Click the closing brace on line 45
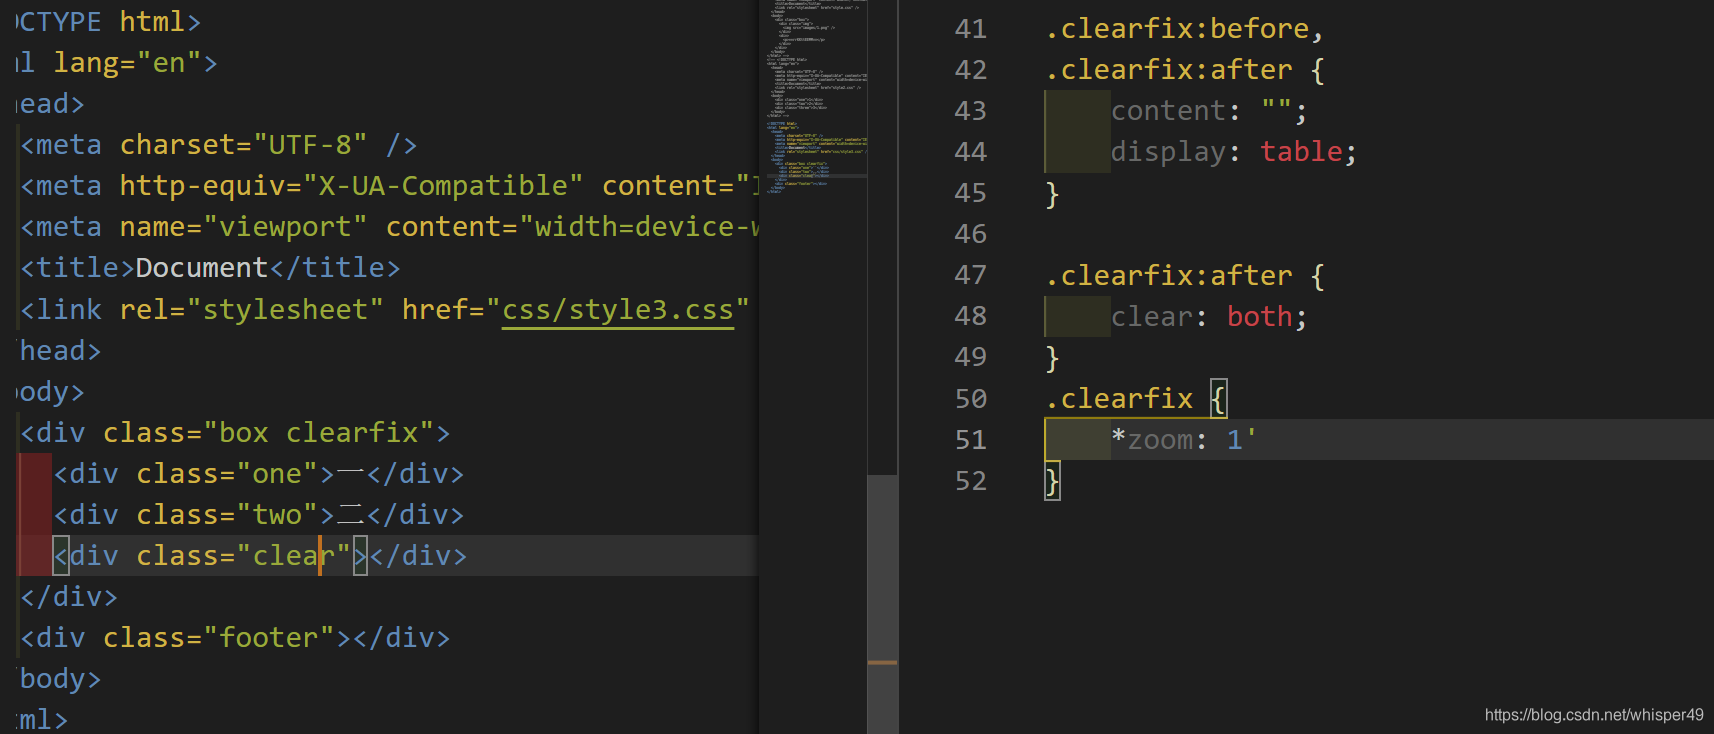 tap(1052, 194)
